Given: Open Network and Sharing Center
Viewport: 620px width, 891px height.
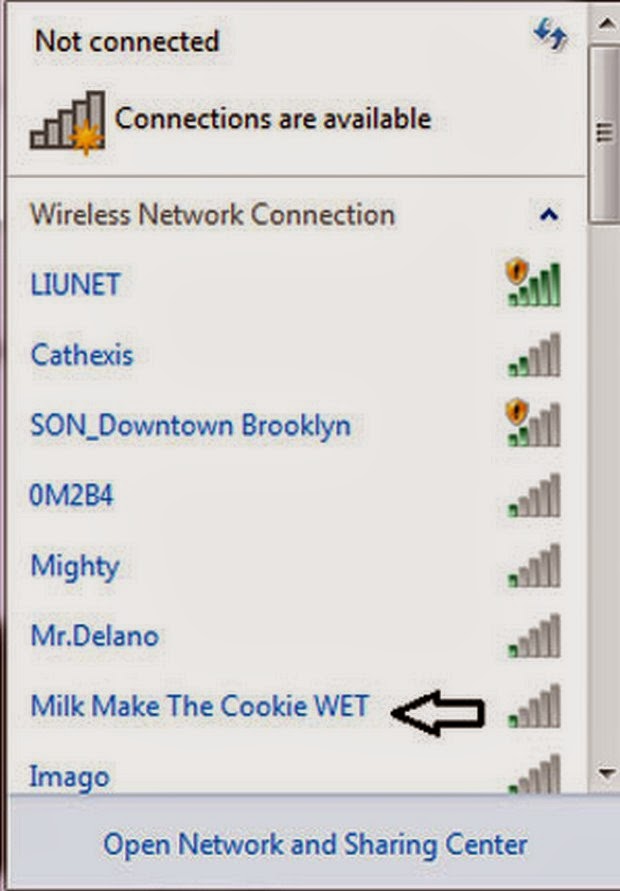Looking at the screenshot, I should pyautogui.click(x=315, y=844).
